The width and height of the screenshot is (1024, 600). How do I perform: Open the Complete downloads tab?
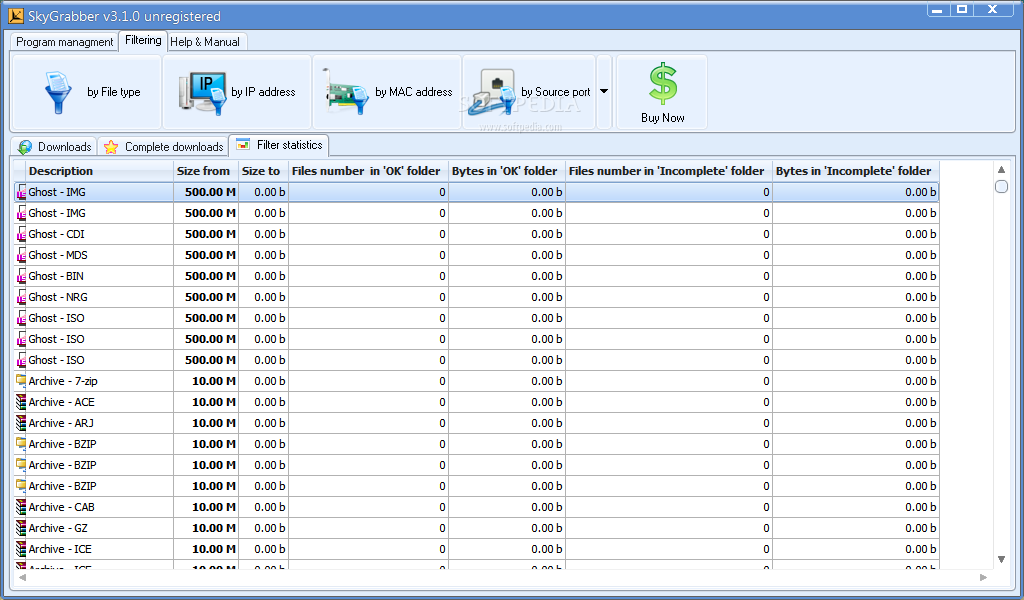163,147
